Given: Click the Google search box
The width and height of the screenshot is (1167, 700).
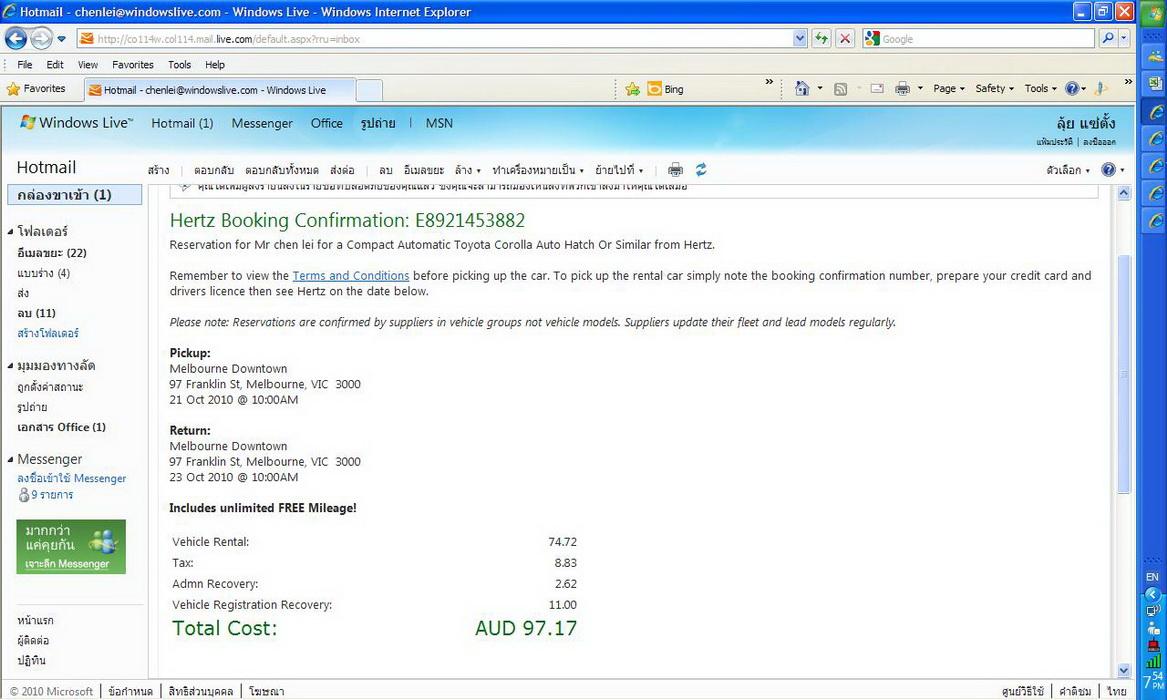Looking at the screenshot, I should click(979, 39).
